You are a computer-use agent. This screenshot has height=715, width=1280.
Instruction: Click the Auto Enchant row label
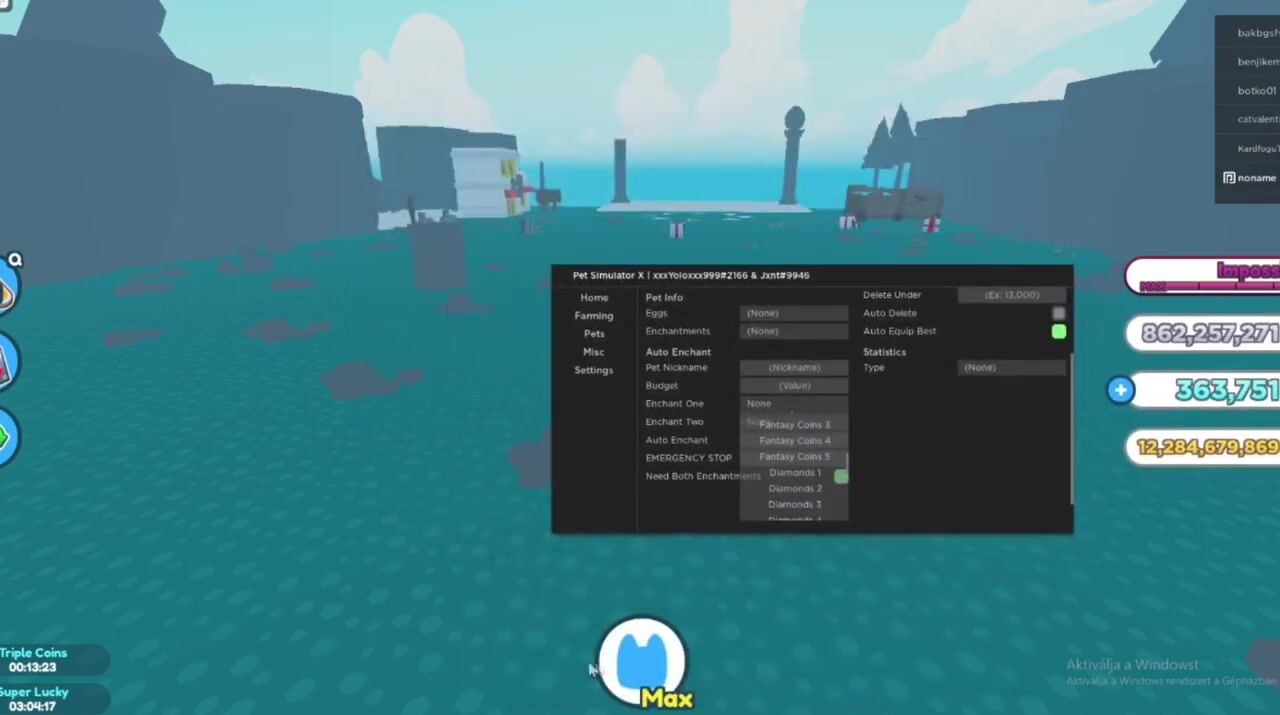(676, 440)
